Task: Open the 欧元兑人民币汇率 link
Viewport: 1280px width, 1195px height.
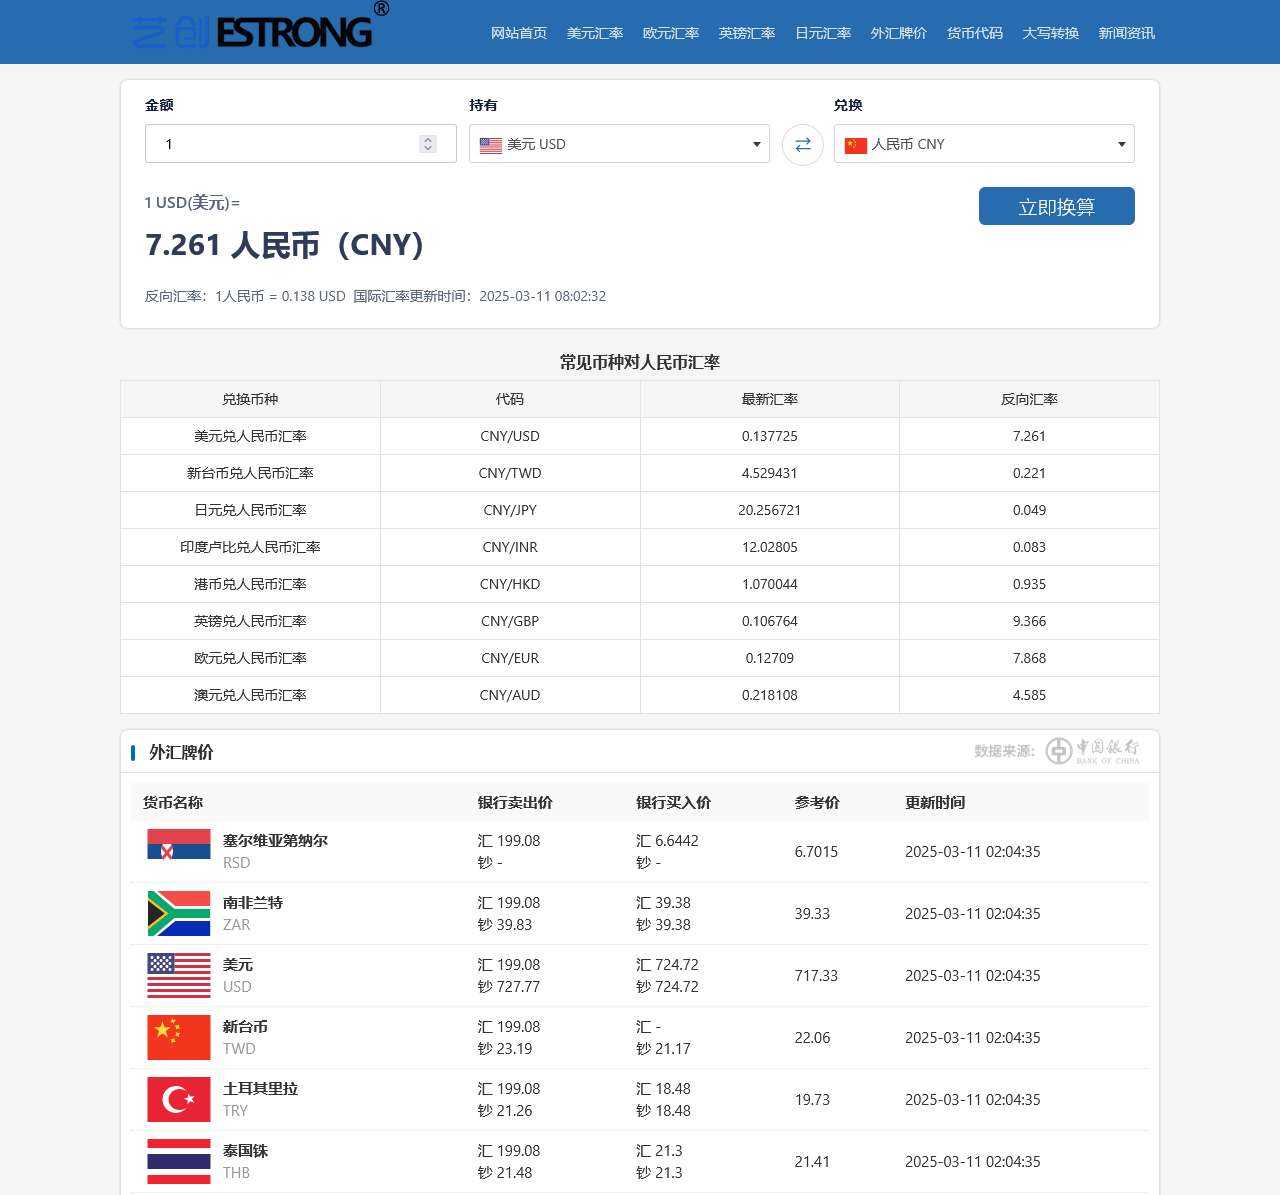Action: 250,658
